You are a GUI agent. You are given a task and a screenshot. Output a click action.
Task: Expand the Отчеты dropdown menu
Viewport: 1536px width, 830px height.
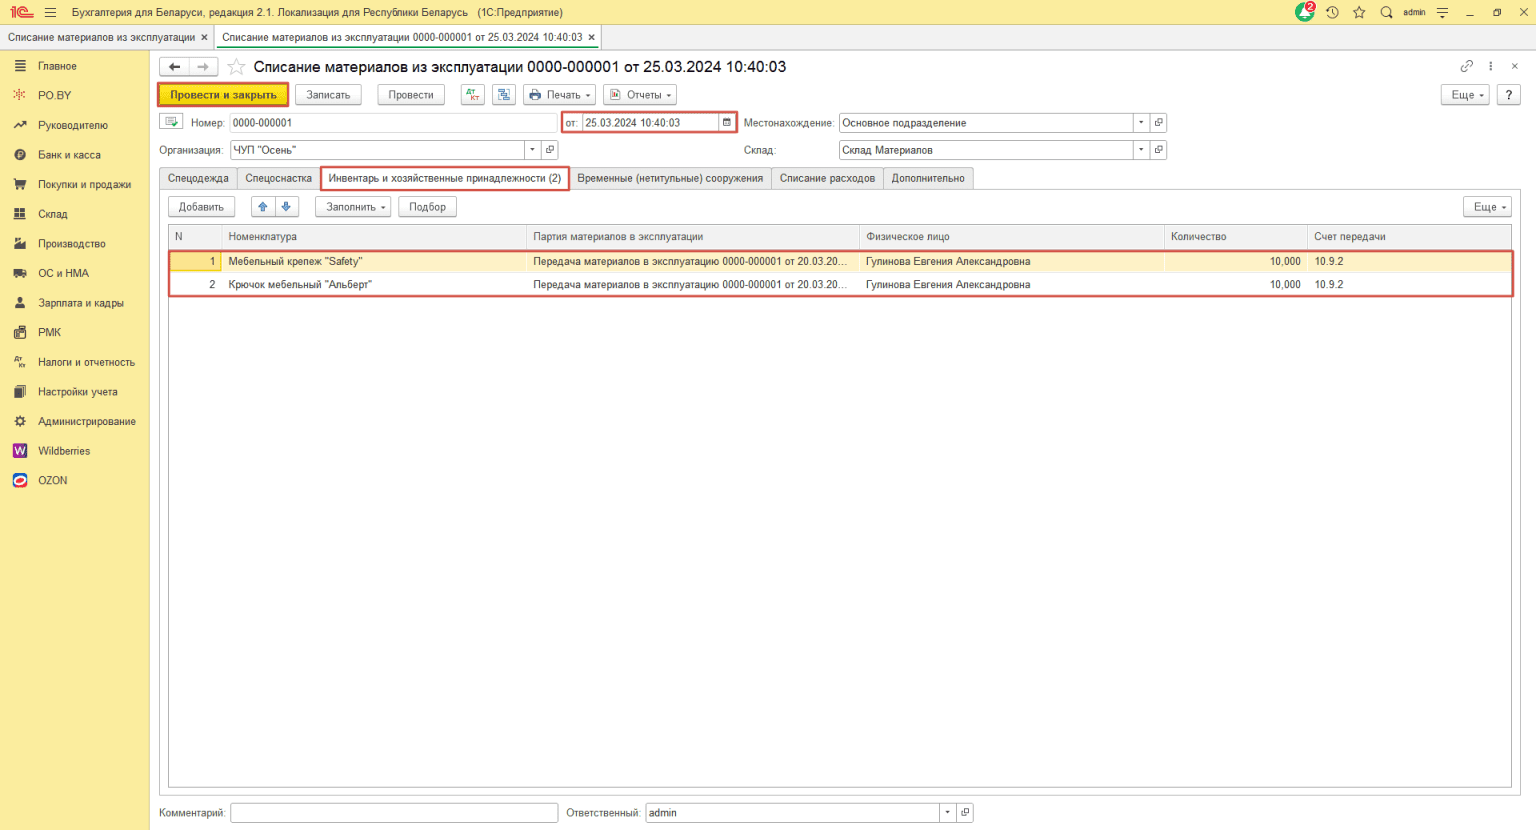click(642, 95)
